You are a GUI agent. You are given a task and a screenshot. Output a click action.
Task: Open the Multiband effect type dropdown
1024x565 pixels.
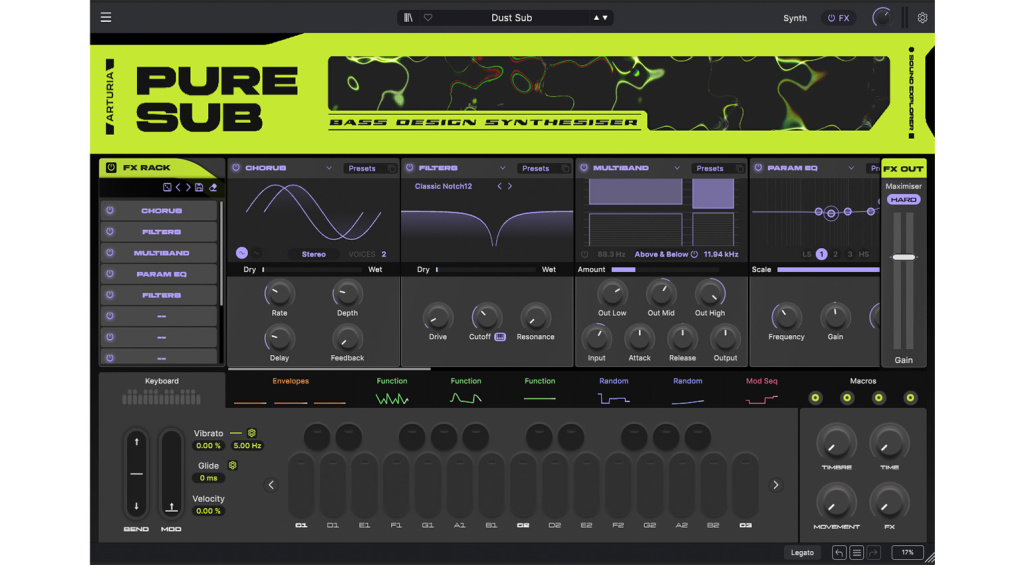(x=677, y=169)
